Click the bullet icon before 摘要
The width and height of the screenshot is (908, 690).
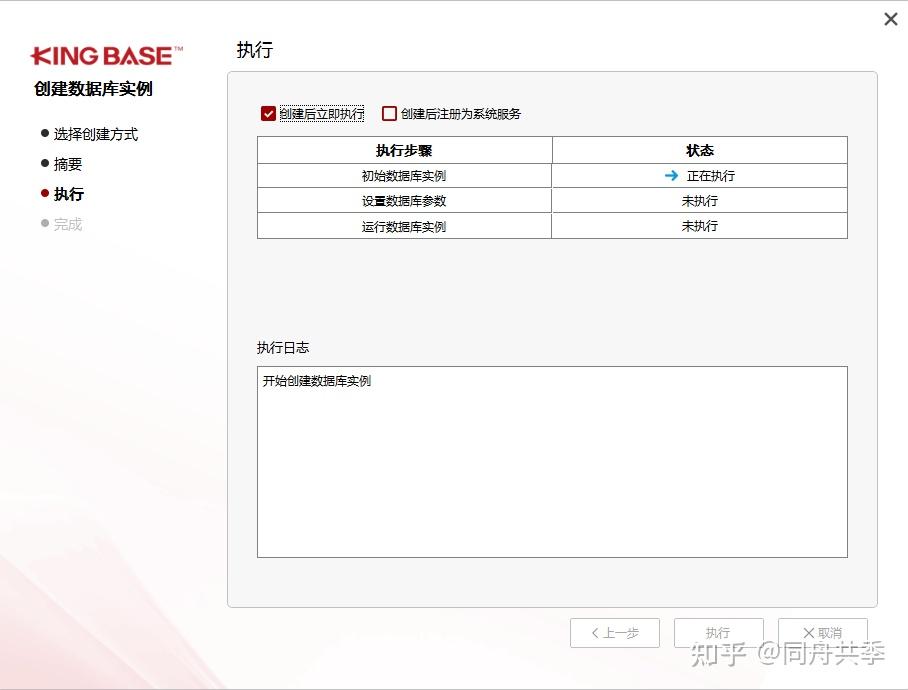45,164
